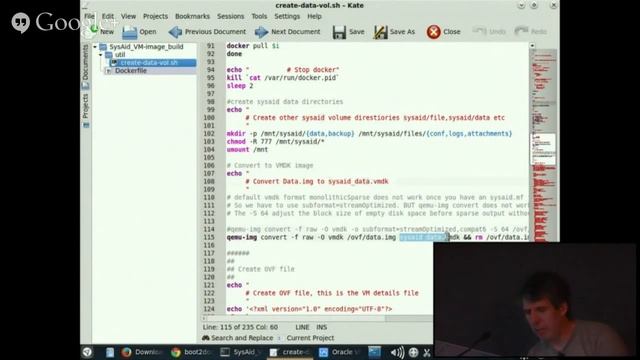This screenshot has height=360, width=640.
Task: Open the Projects side panel
Action: [85, 111]
